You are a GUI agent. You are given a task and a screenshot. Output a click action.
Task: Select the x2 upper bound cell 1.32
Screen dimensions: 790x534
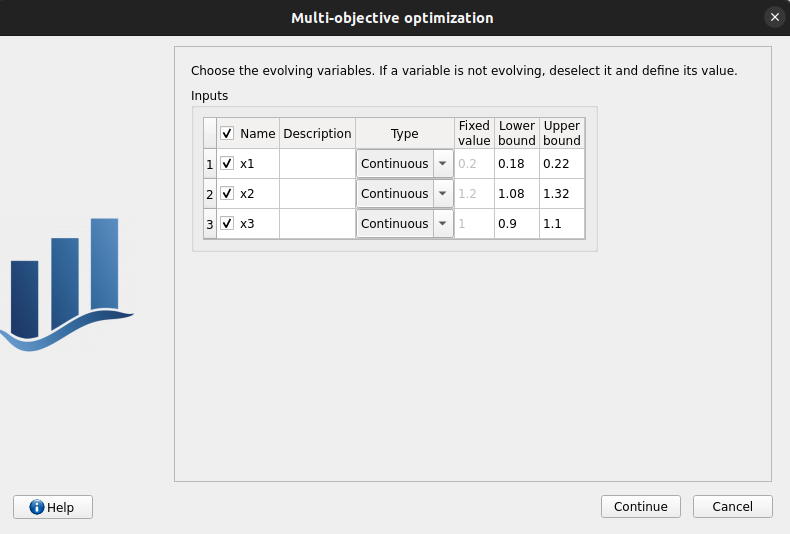point(561,194)
